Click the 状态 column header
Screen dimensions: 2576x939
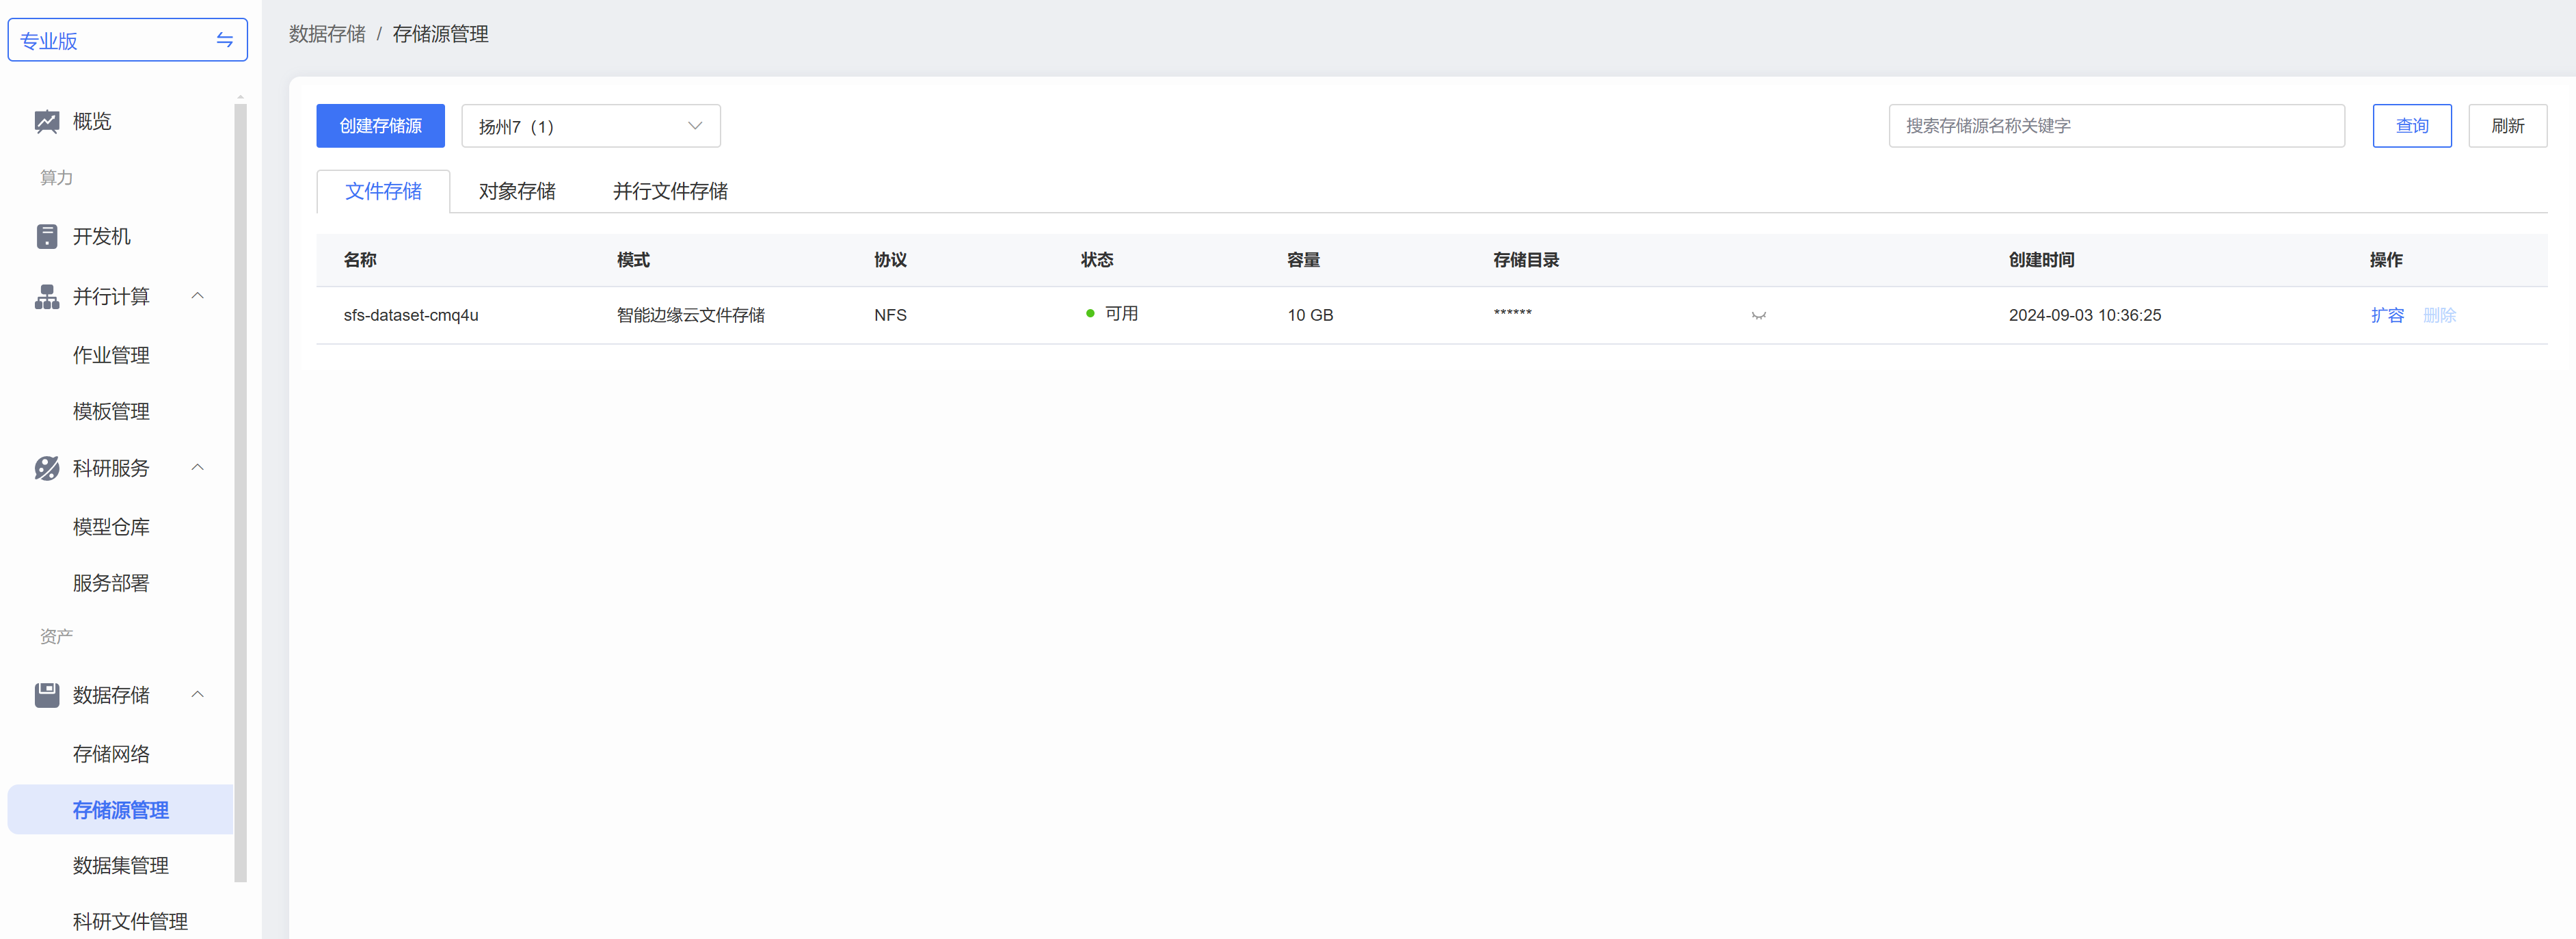1097,260
